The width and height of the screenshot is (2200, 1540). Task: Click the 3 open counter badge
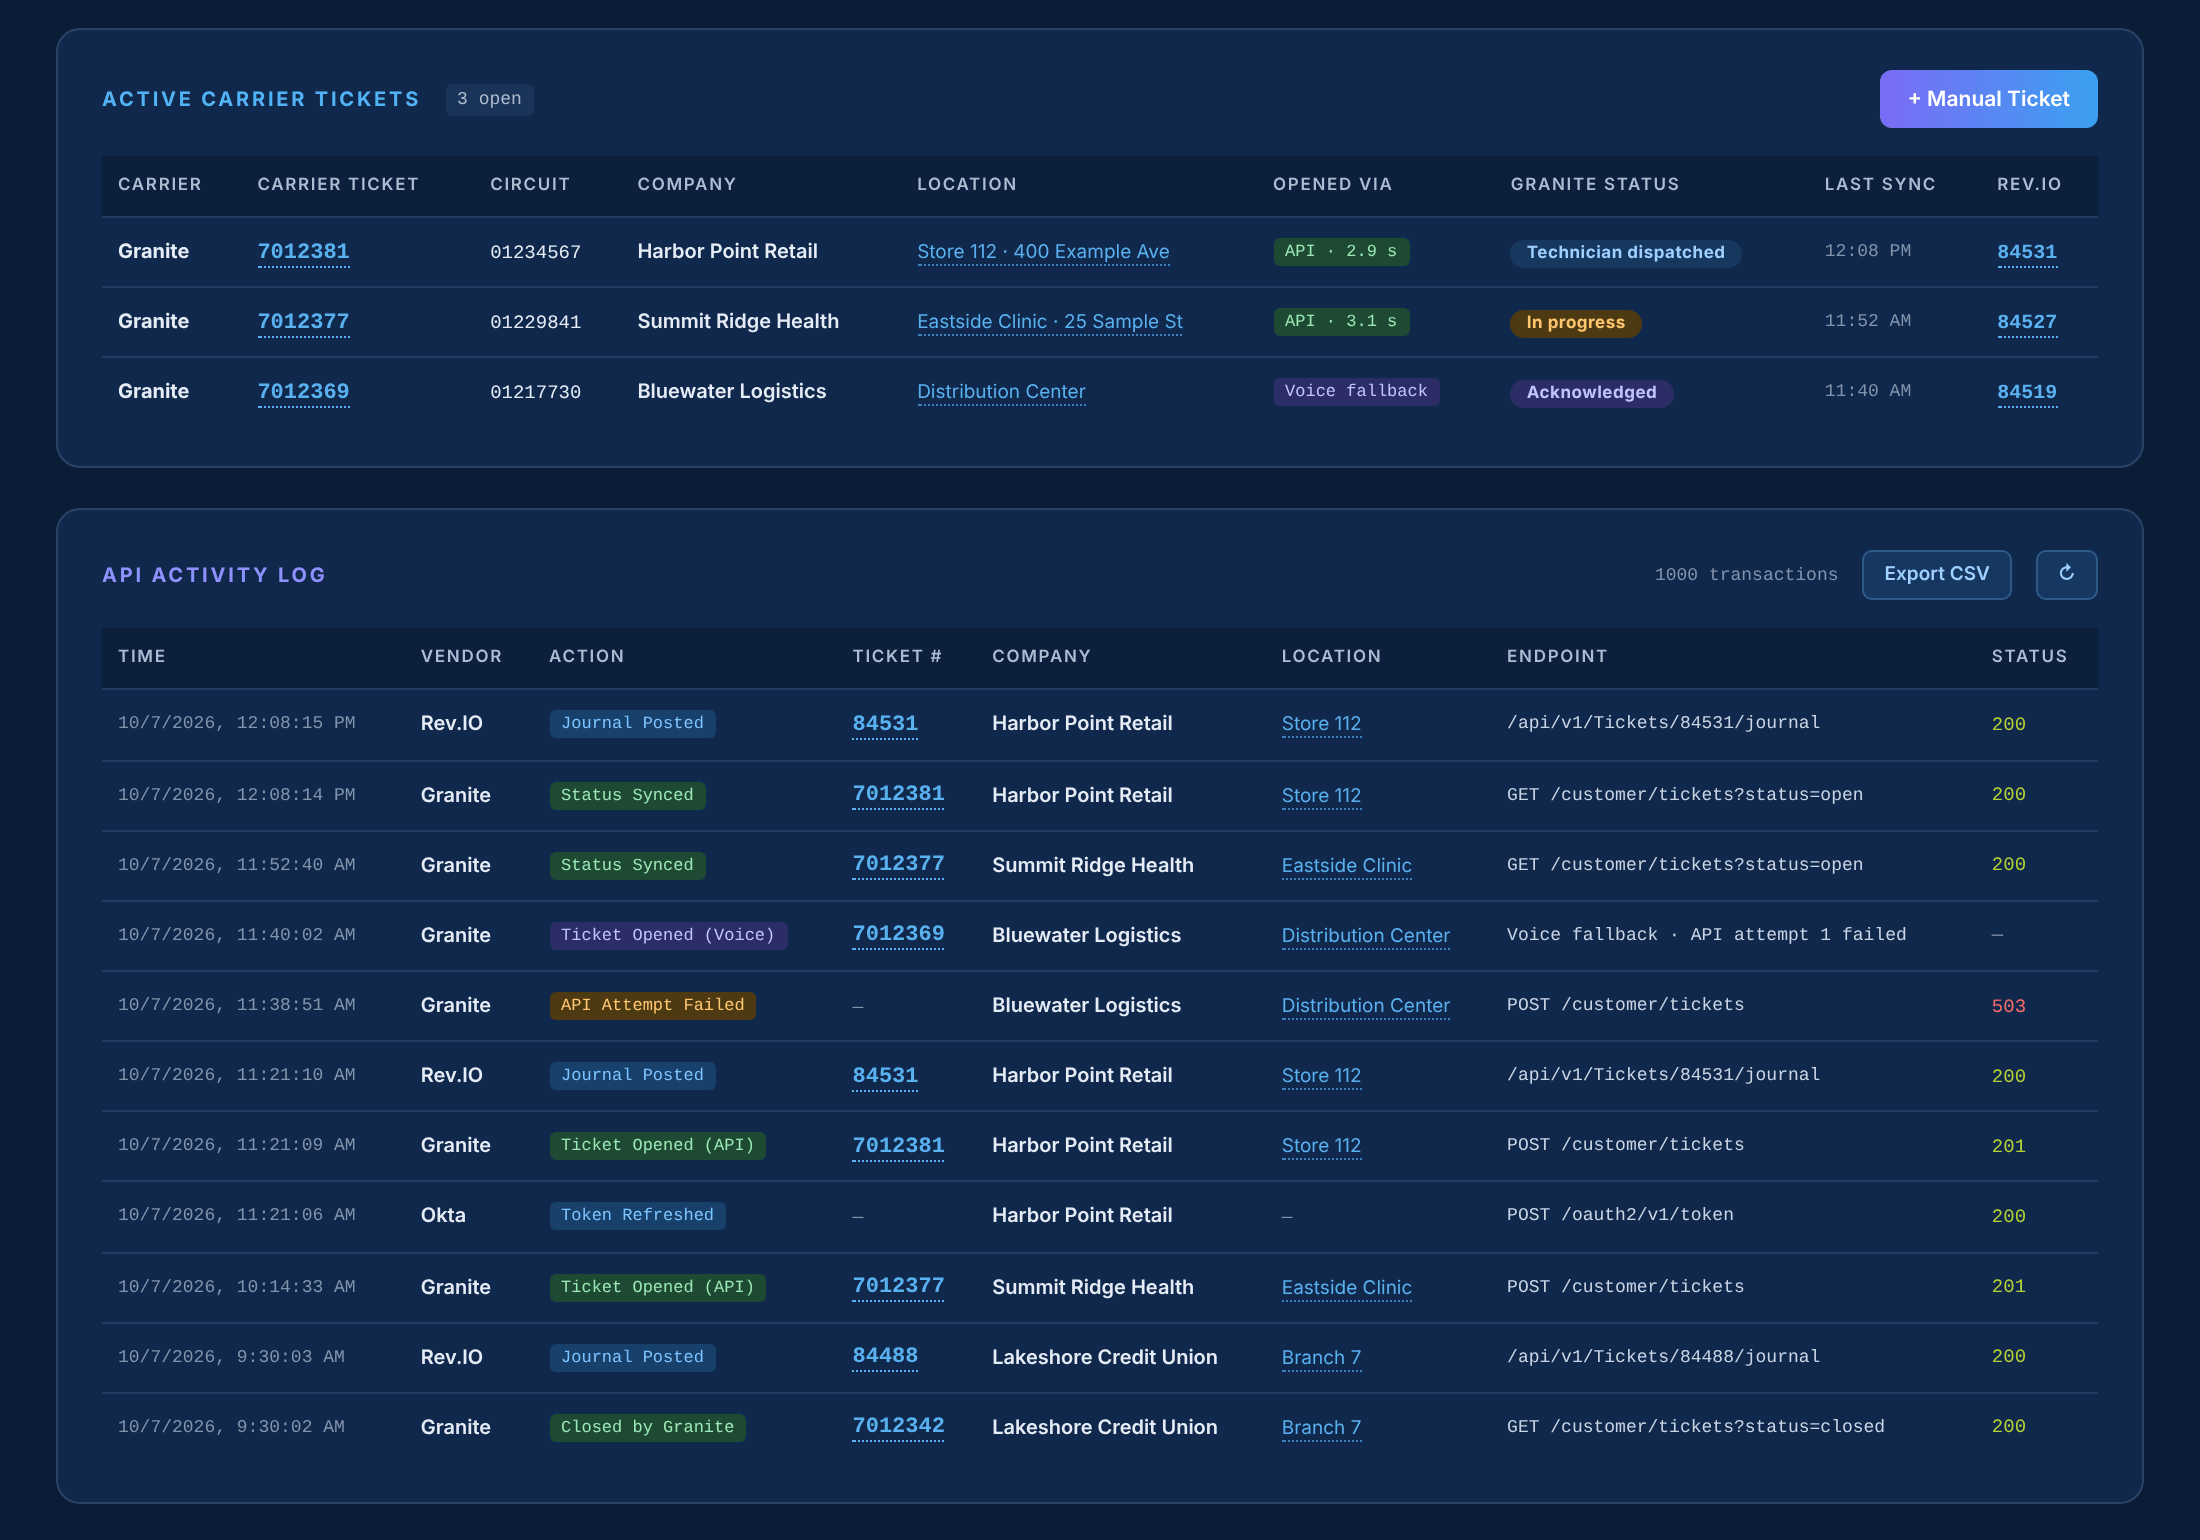click(489, 99)
